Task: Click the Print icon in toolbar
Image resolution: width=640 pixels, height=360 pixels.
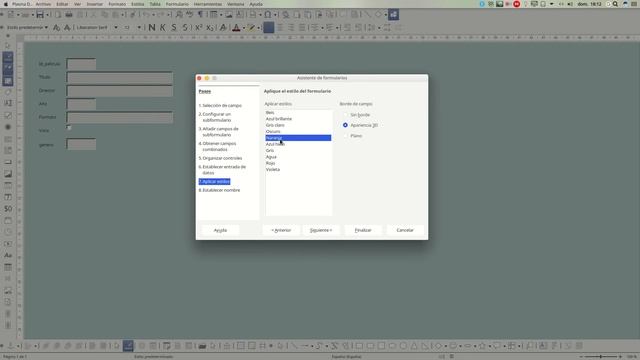Action: (x=69, y=15)
